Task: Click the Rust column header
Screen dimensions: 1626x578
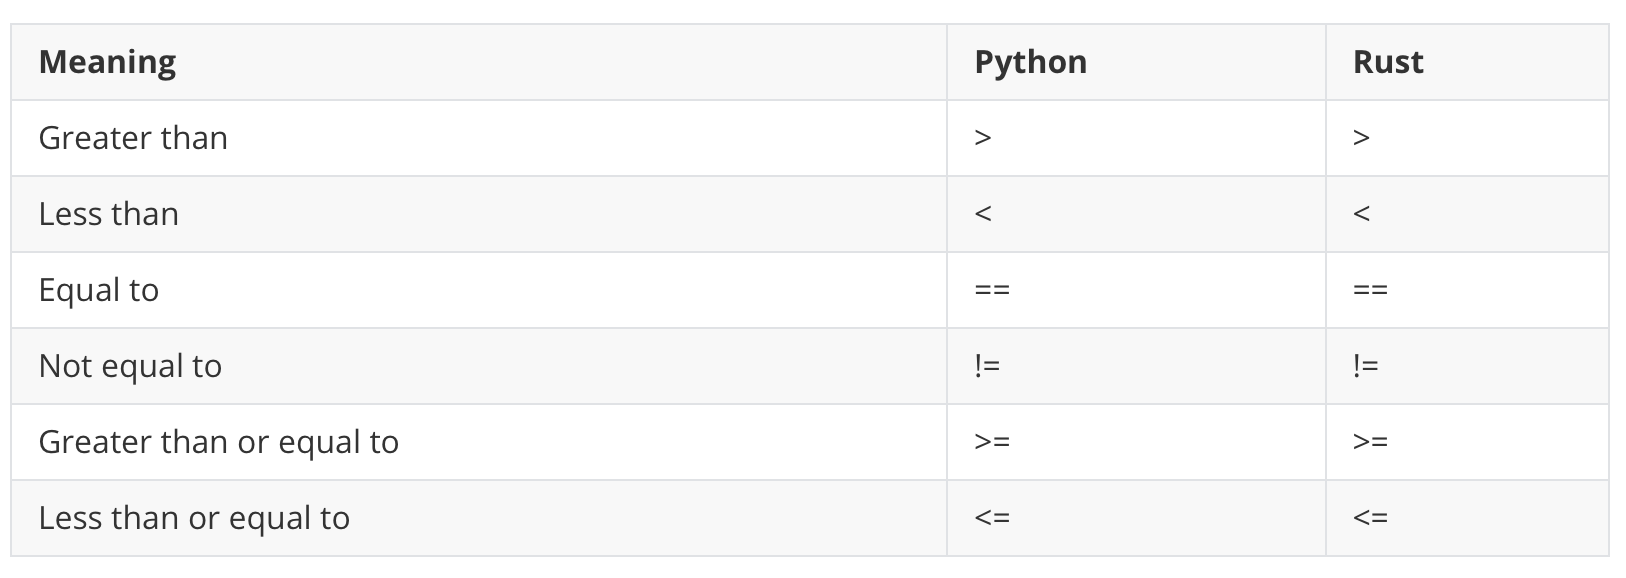Action: [1388, 62]
